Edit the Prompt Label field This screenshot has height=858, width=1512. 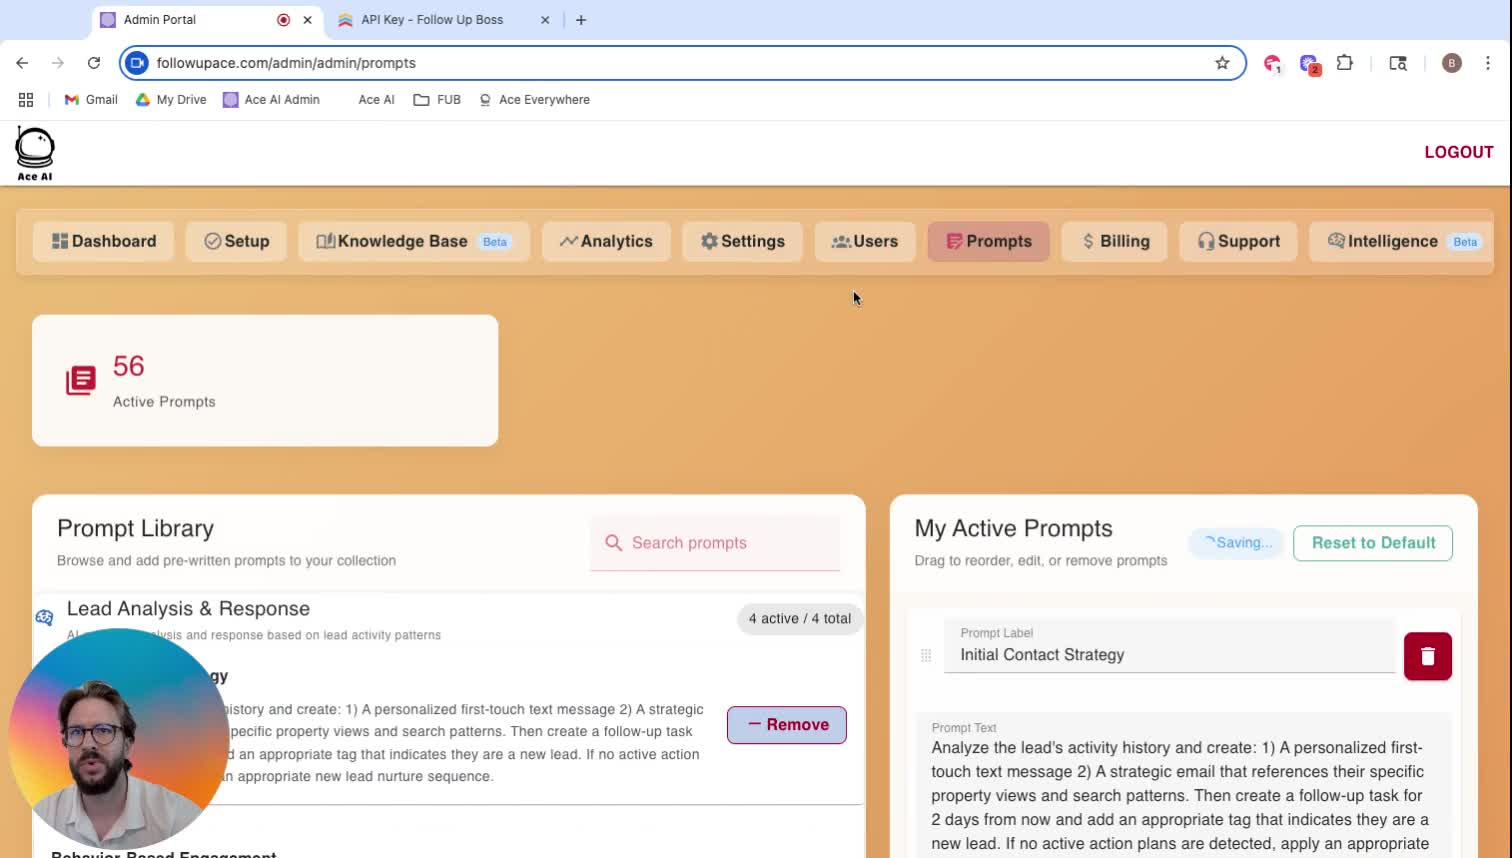(x=1170, y=647)
